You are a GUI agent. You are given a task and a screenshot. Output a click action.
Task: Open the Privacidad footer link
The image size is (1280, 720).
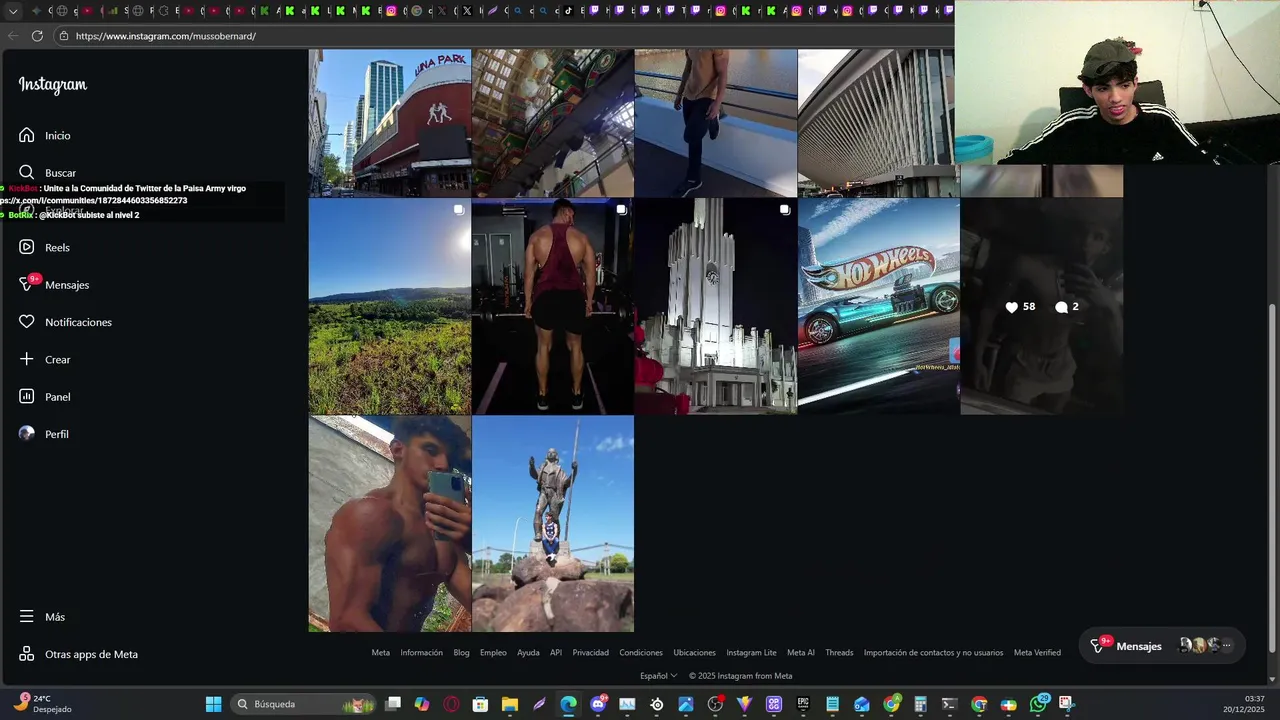590,653
